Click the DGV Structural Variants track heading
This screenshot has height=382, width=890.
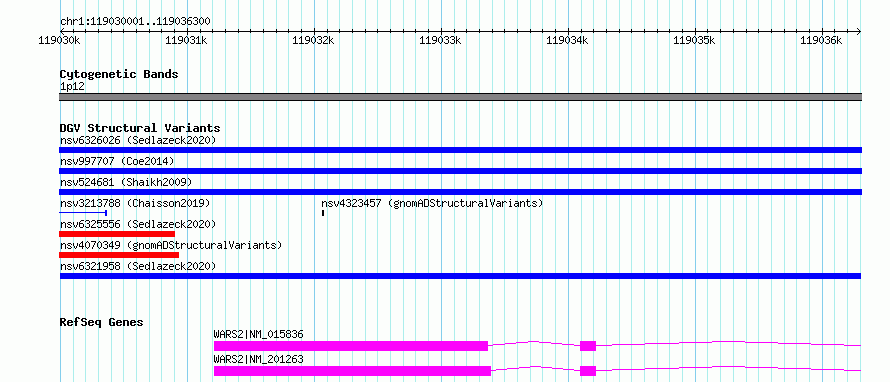click(140, 128)
